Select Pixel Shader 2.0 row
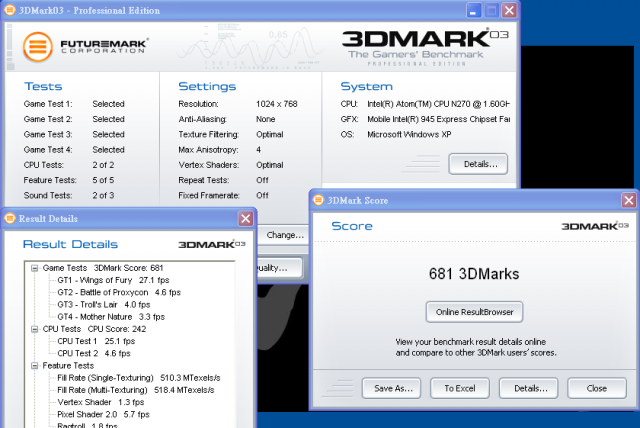 point(103,415)
